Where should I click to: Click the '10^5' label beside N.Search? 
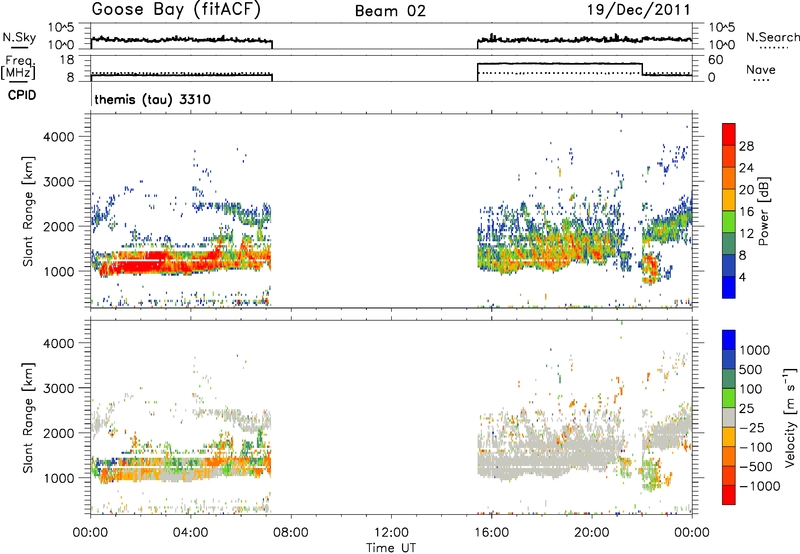click(x=722, y=28)
